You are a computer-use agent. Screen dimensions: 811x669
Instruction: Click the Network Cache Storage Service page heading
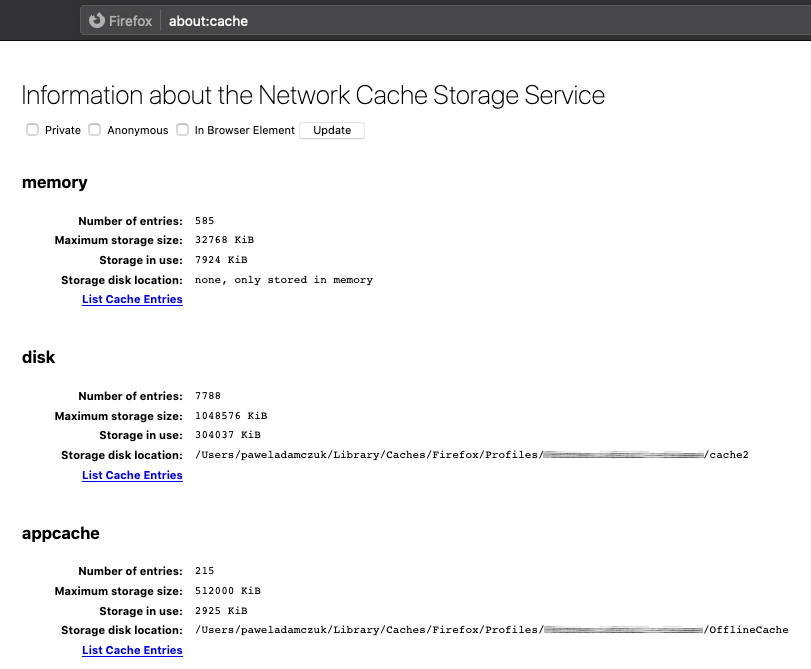(313, 95)
